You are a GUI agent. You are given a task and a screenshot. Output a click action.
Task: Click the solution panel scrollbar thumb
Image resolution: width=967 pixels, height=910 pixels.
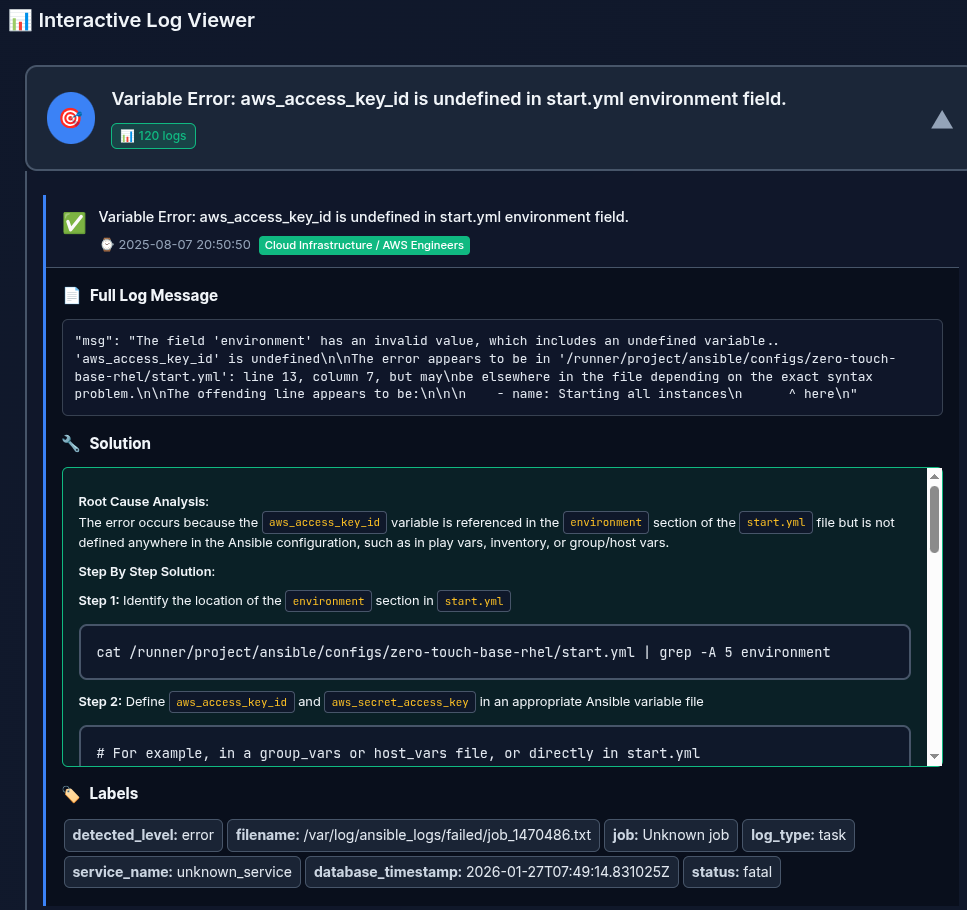pyautogui.click(x=934, y=518)
